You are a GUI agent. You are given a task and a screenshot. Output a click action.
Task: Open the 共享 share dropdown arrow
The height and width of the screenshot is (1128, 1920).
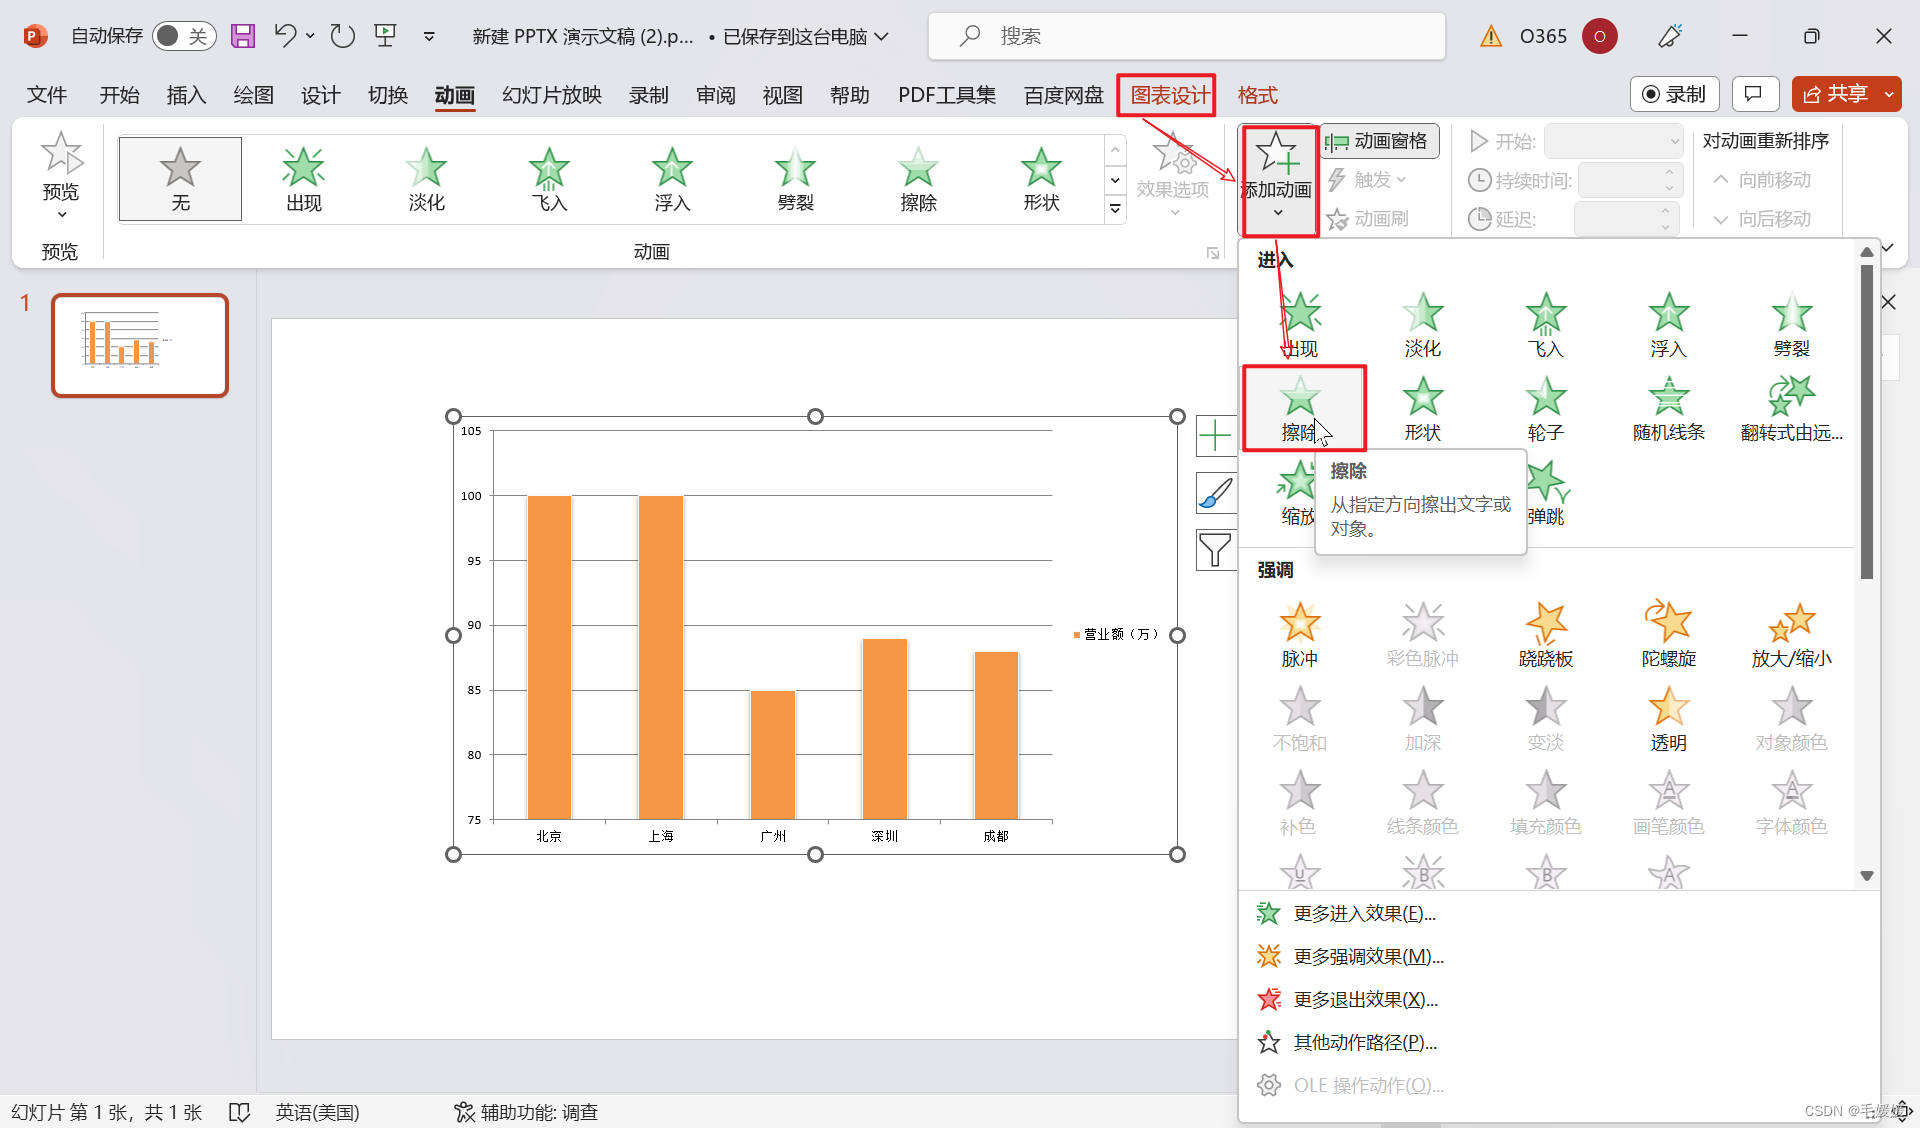tap(1889, 94)
